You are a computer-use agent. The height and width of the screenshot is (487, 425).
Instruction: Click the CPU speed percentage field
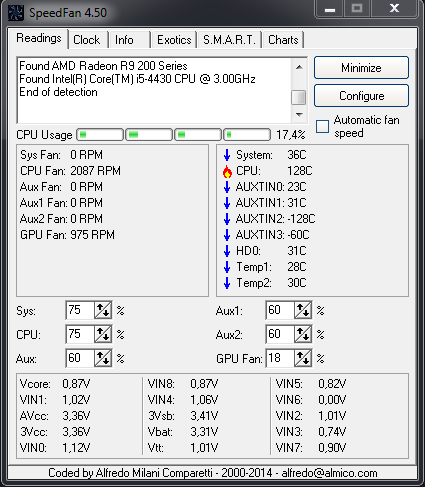(80, 334)
